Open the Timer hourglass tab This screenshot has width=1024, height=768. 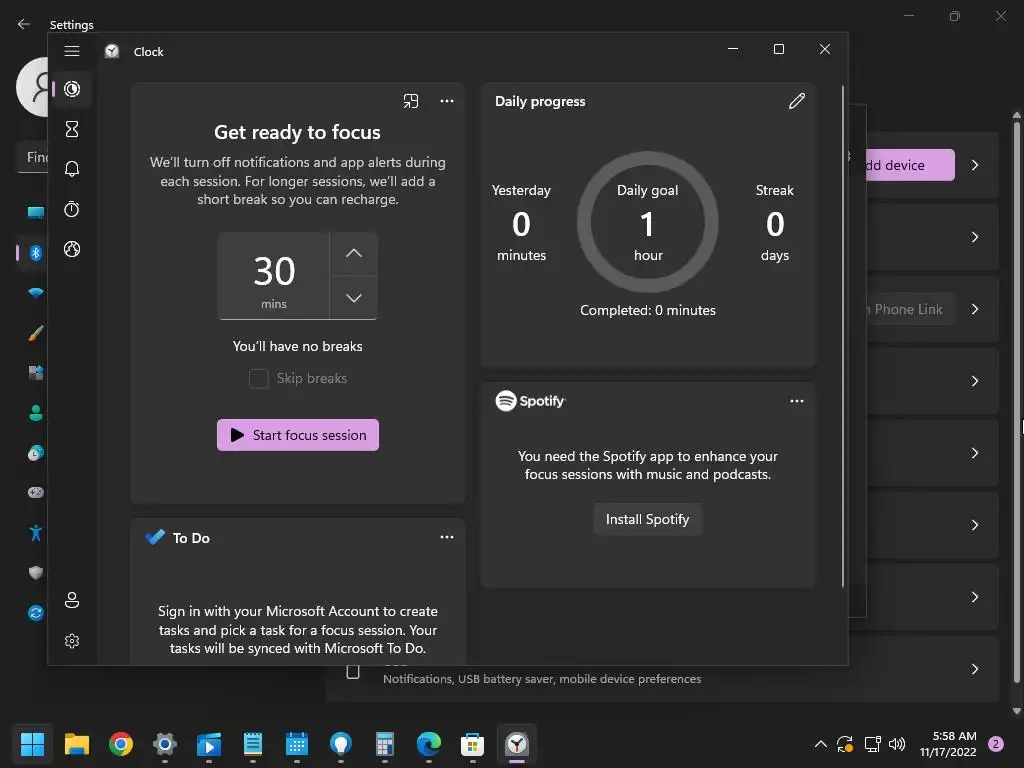[72, 129]
